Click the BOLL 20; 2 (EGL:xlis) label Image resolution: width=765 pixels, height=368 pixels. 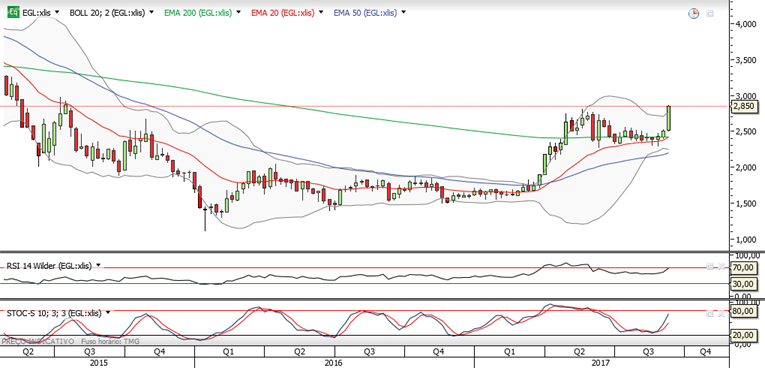coord(107,13)
